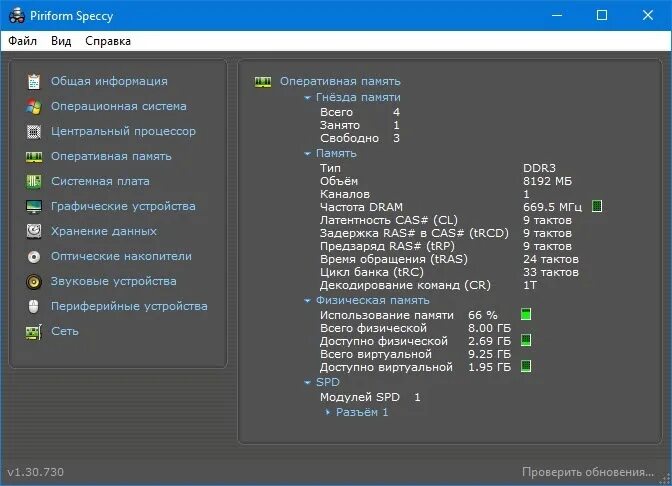Click the Хранение данных hard drive icon

point(34,231)
